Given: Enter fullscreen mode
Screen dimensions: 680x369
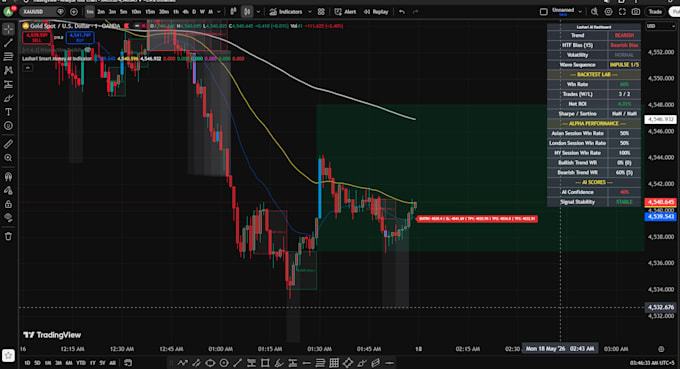Looking at the screenshot, I should coord(622,12).
